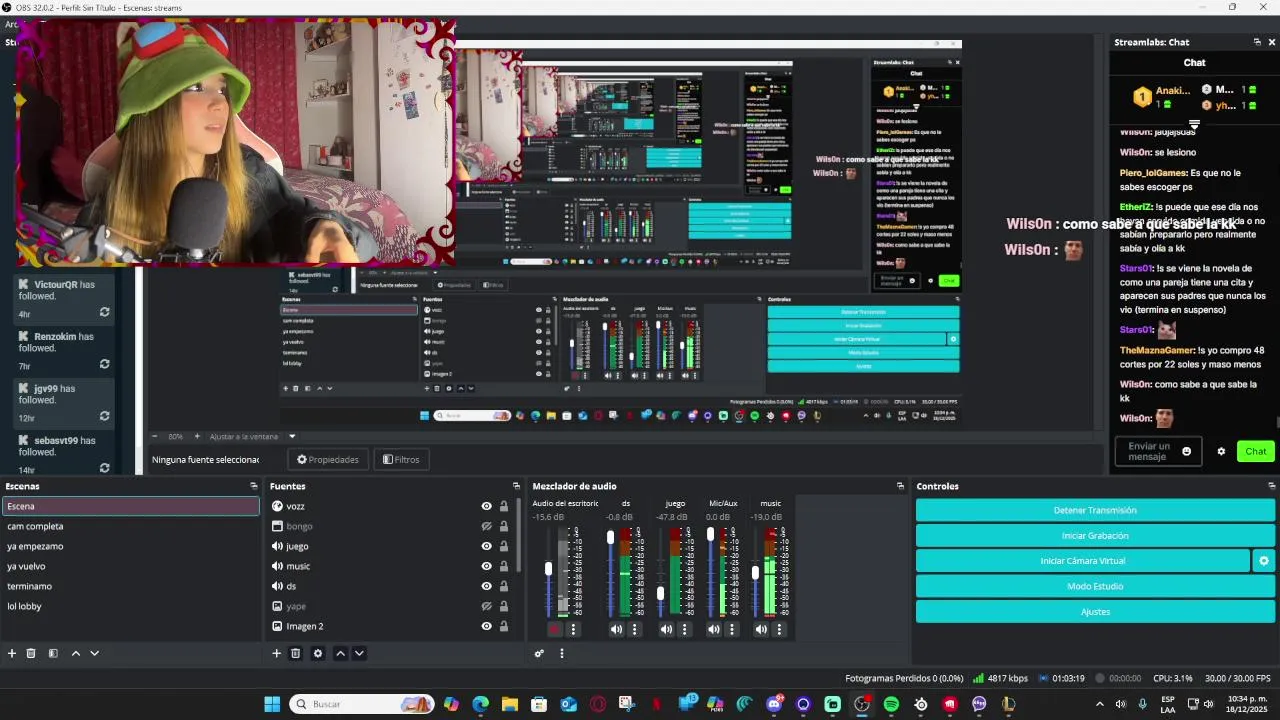1280x720 pixels.
Task: Delete the selected scene with trash icon
Action: 31,653
